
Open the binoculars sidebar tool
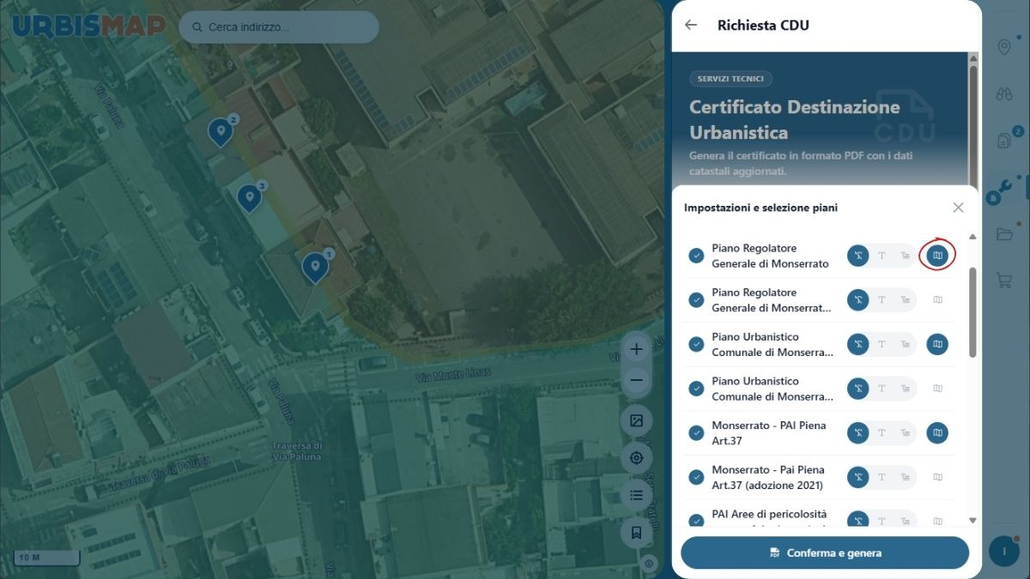[x=1004, y=94]
